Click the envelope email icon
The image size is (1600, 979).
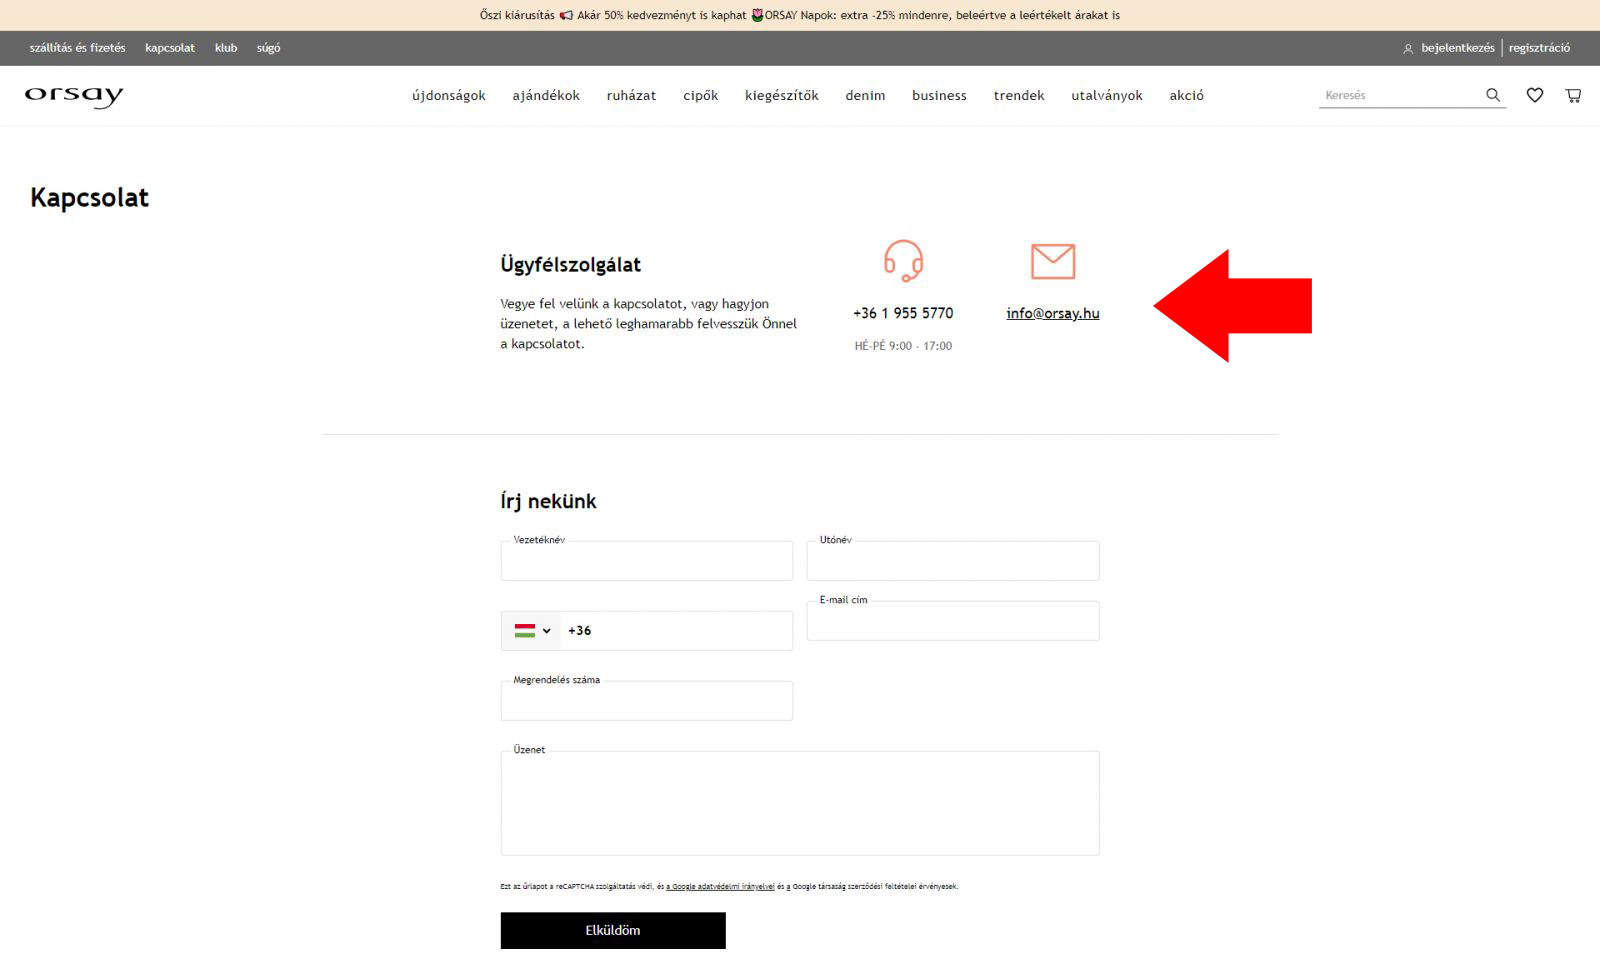[x=1053, y=261]
